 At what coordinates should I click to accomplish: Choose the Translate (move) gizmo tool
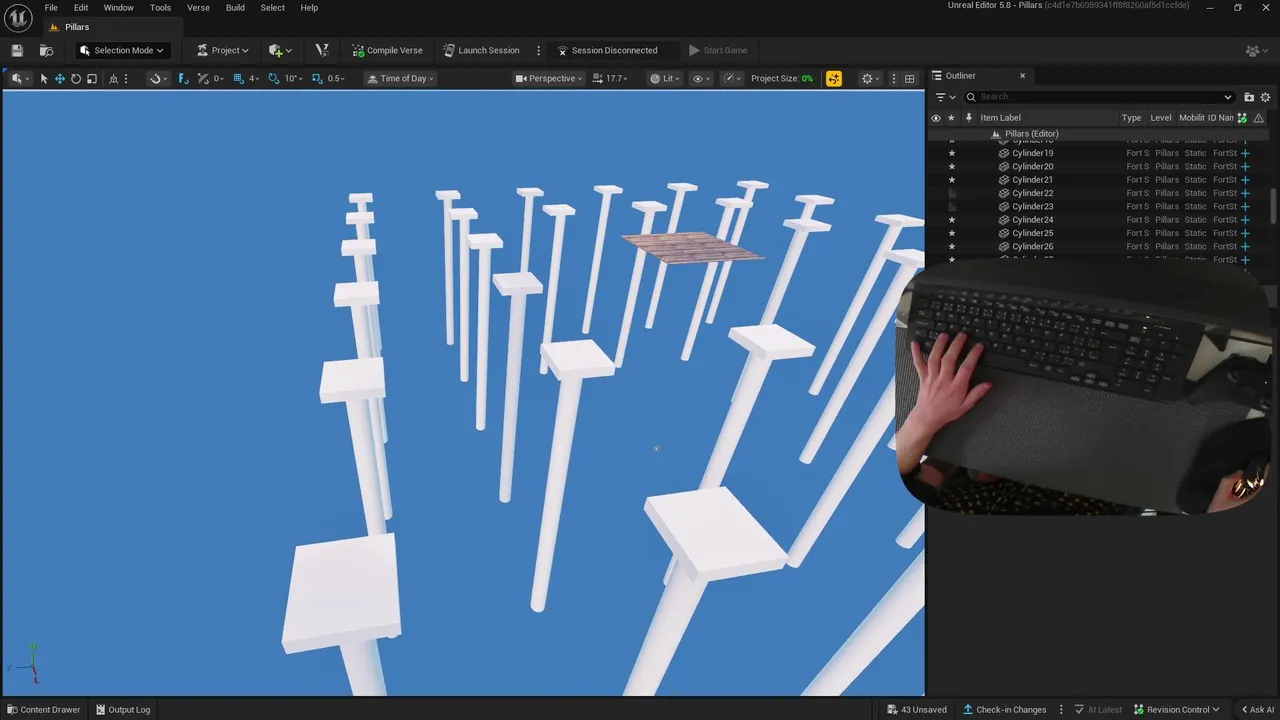tap(60, 78)
